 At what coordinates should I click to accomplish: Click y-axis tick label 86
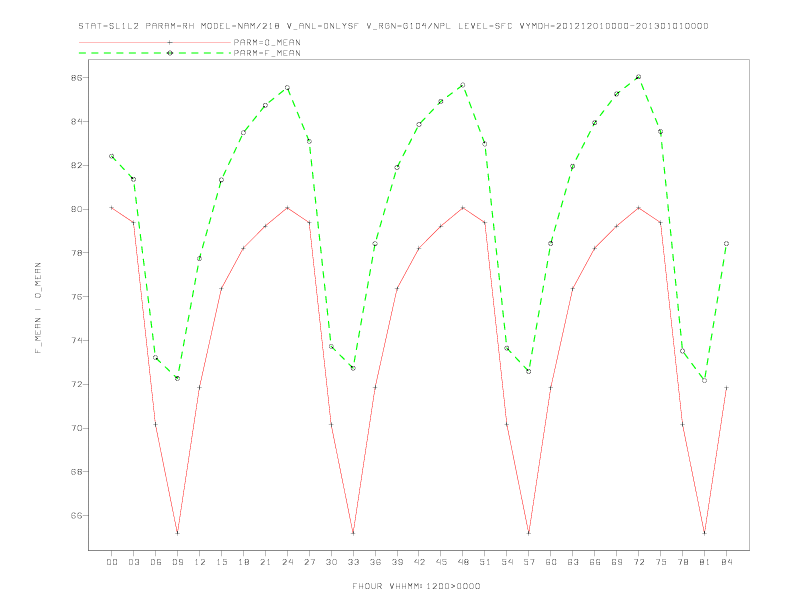click(x=77, y=78)
